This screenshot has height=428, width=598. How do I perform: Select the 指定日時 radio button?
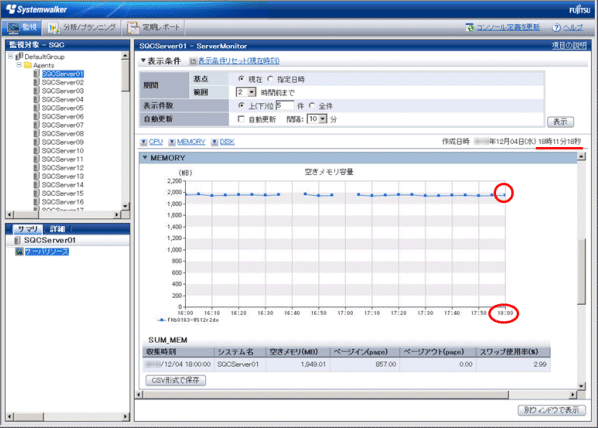pos(270,79)
